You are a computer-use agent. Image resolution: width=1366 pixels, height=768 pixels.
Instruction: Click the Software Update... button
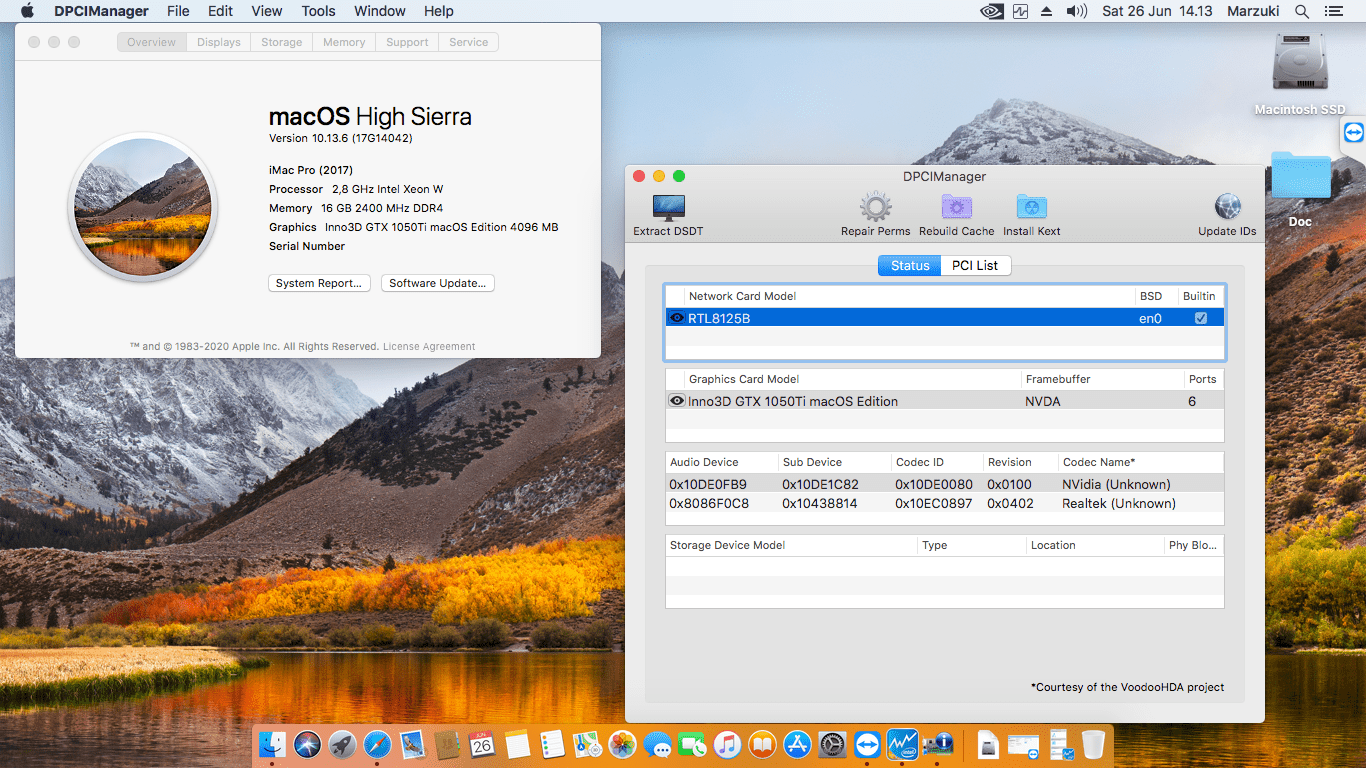(x=438, y=283)
